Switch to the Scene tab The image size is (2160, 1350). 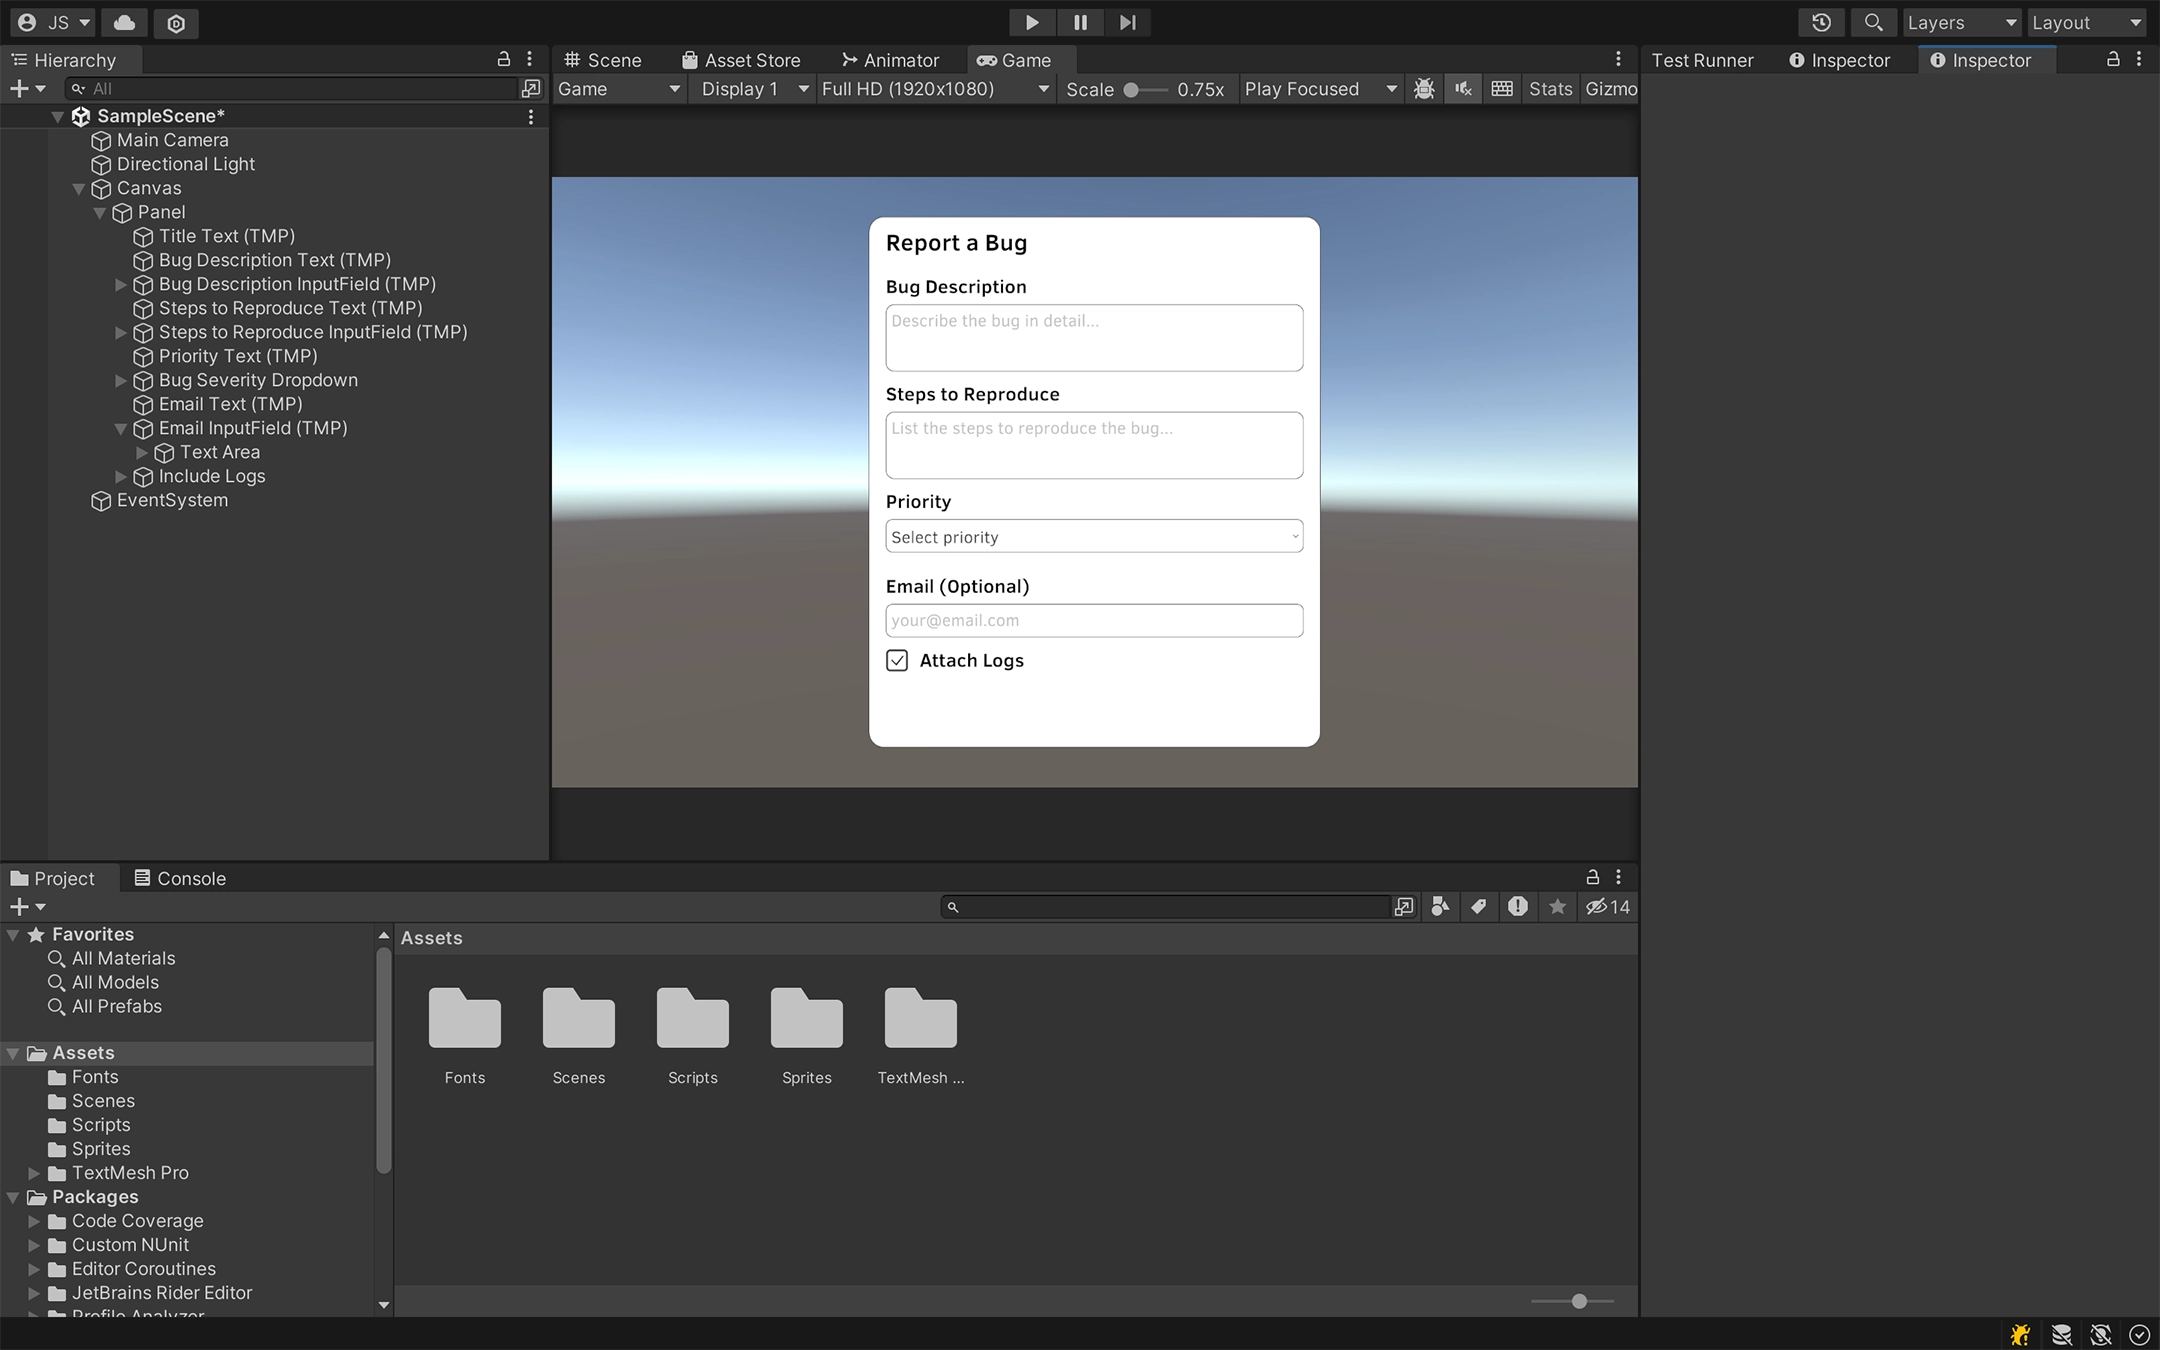click(x=614, y=59)
